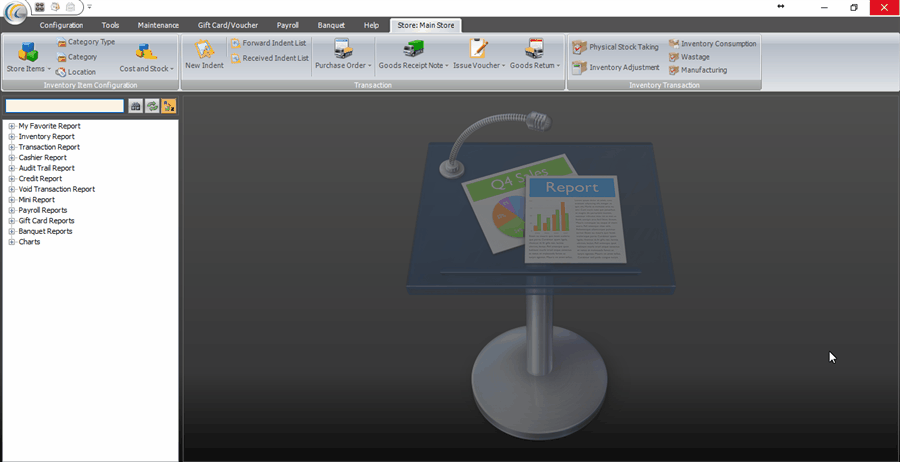
Task: Open Purchase Order dropdown arrow
Action: (x=370, y=66)
